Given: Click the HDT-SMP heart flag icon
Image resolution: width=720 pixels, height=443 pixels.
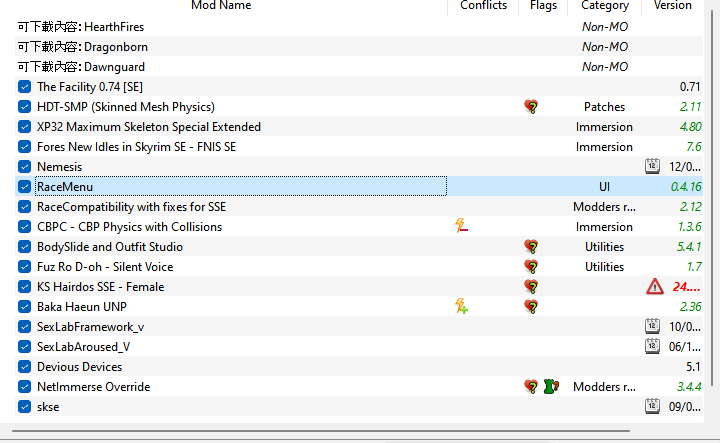Looking at the screenshot, I should coord(531,107).
